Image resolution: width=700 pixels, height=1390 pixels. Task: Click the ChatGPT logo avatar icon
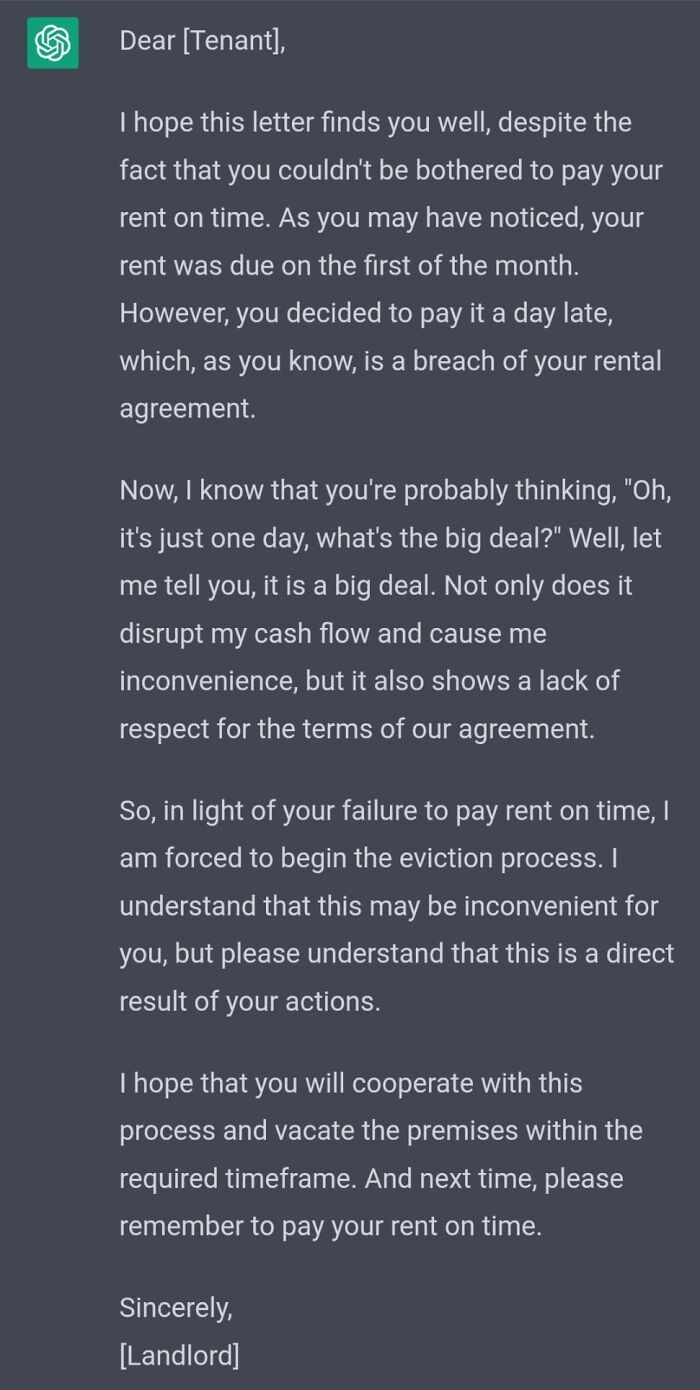[x=52, y=43]
